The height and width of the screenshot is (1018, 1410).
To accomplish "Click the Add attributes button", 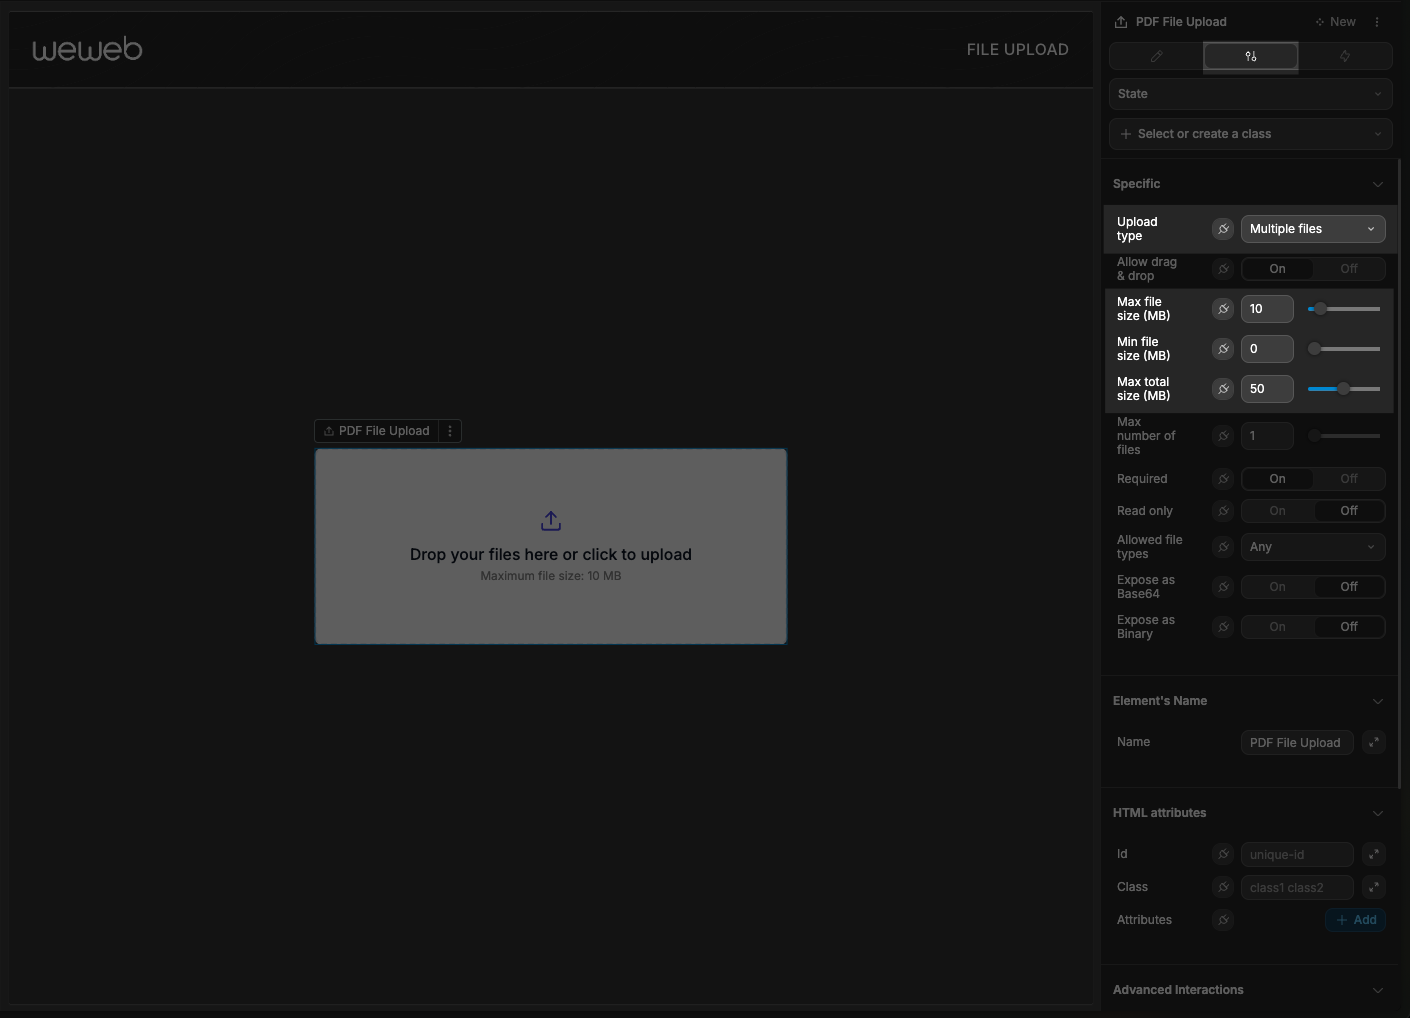I will [x=1355, y=920].
